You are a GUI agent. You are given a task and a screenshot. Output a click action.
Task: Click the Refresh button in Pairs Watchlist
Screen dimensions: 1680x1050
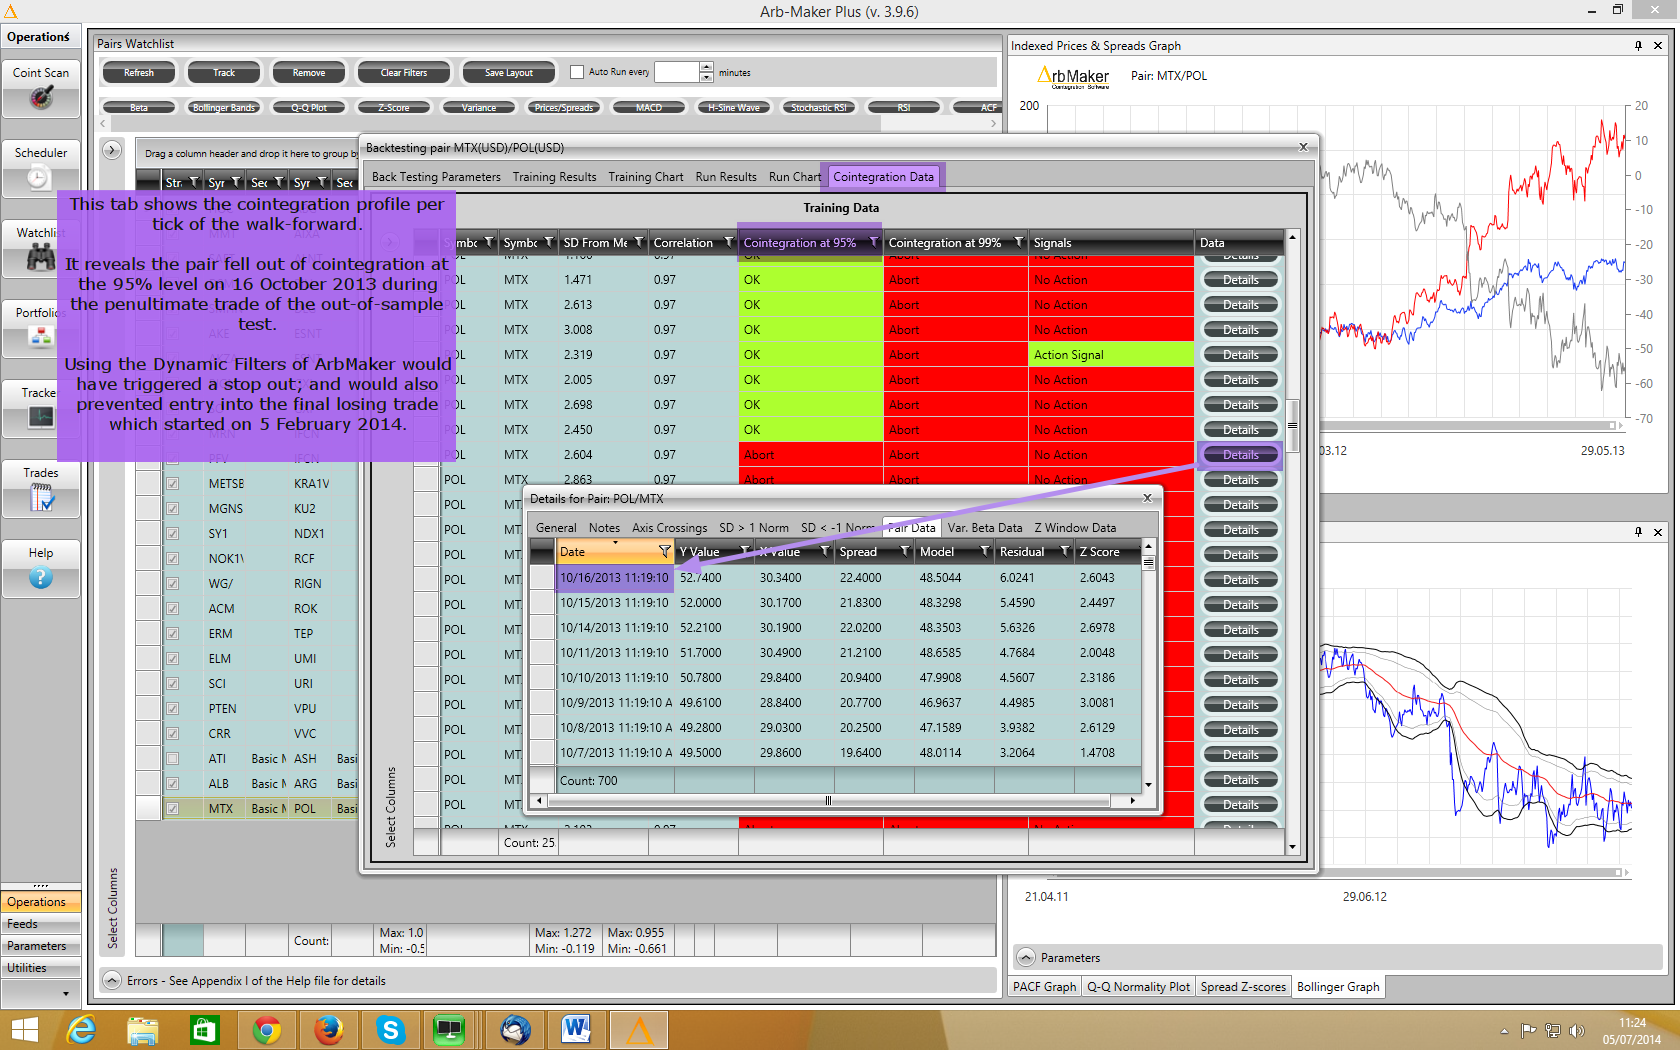139,72
